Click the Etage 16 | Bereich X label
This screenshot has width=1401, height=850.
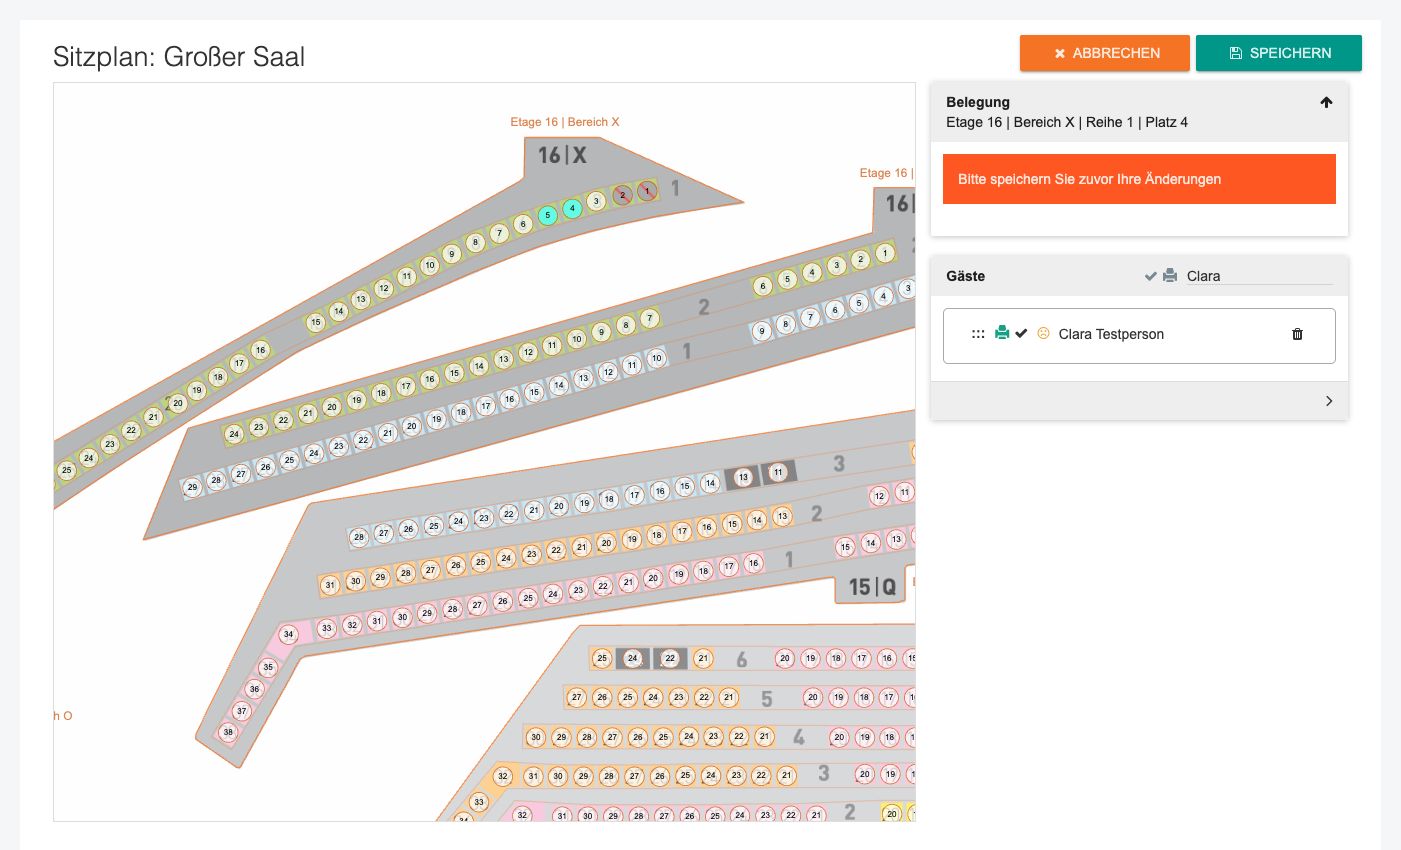[565, 122]
